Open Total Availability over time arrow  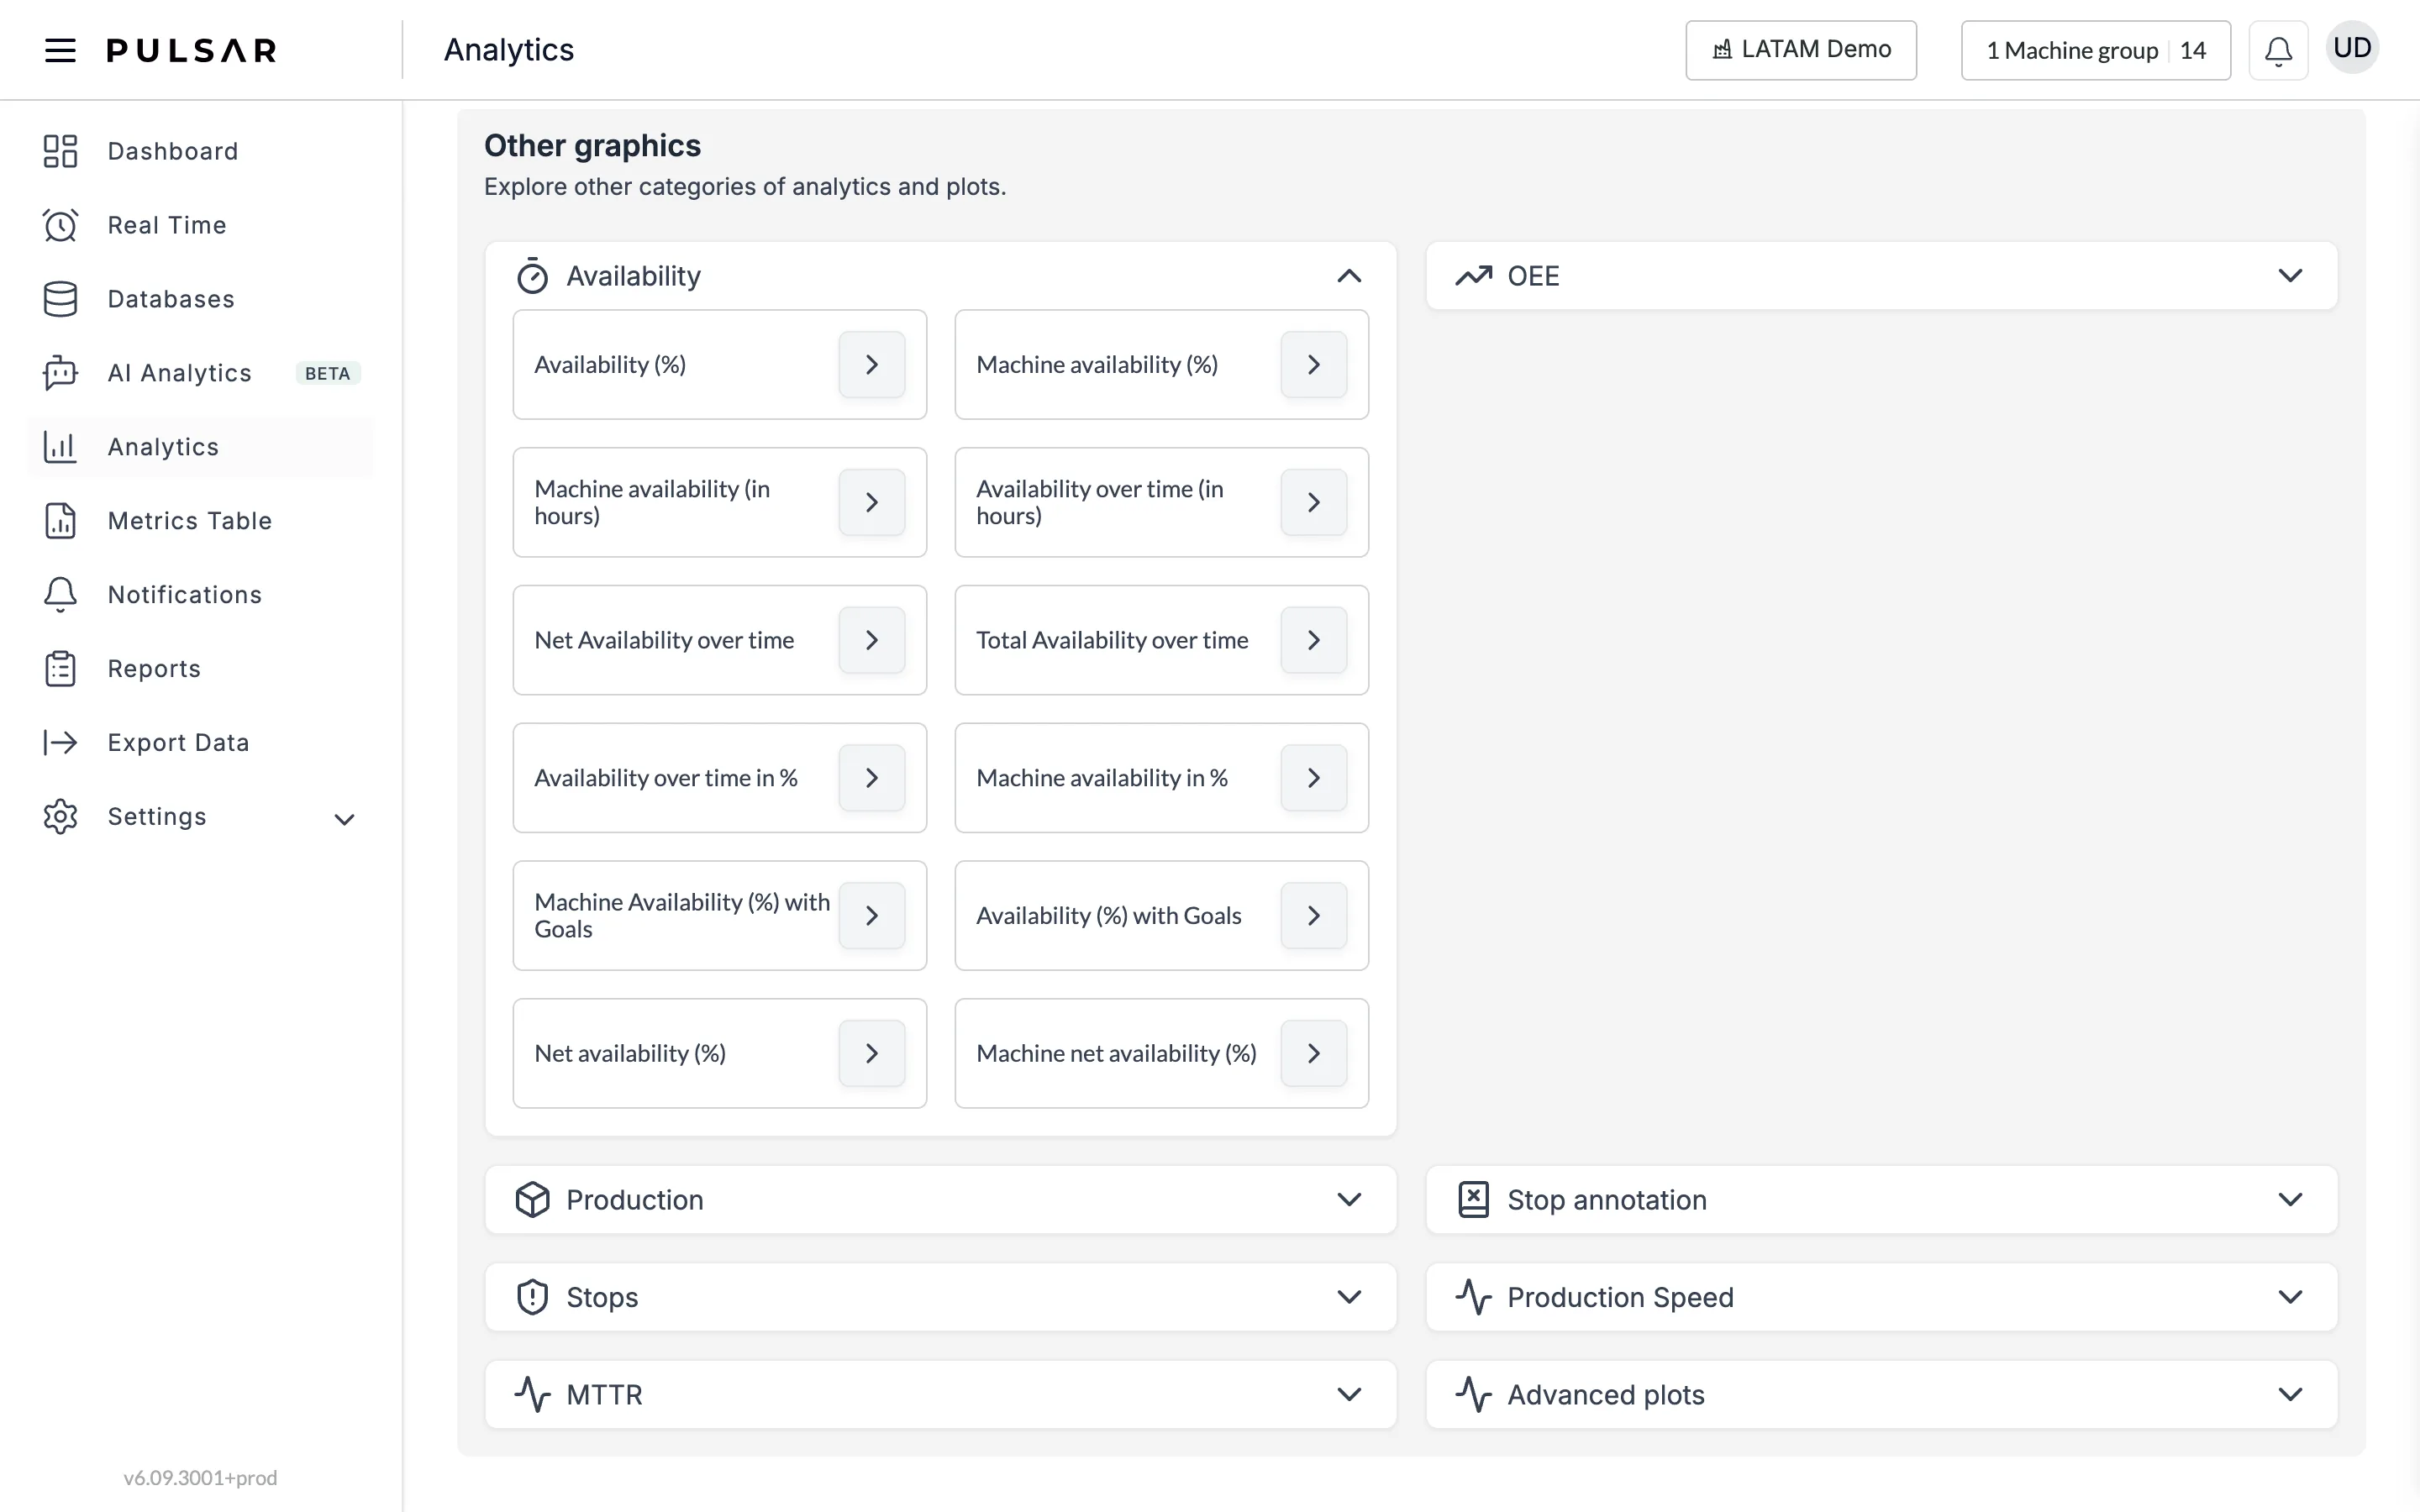click(x=1313, y=640)
